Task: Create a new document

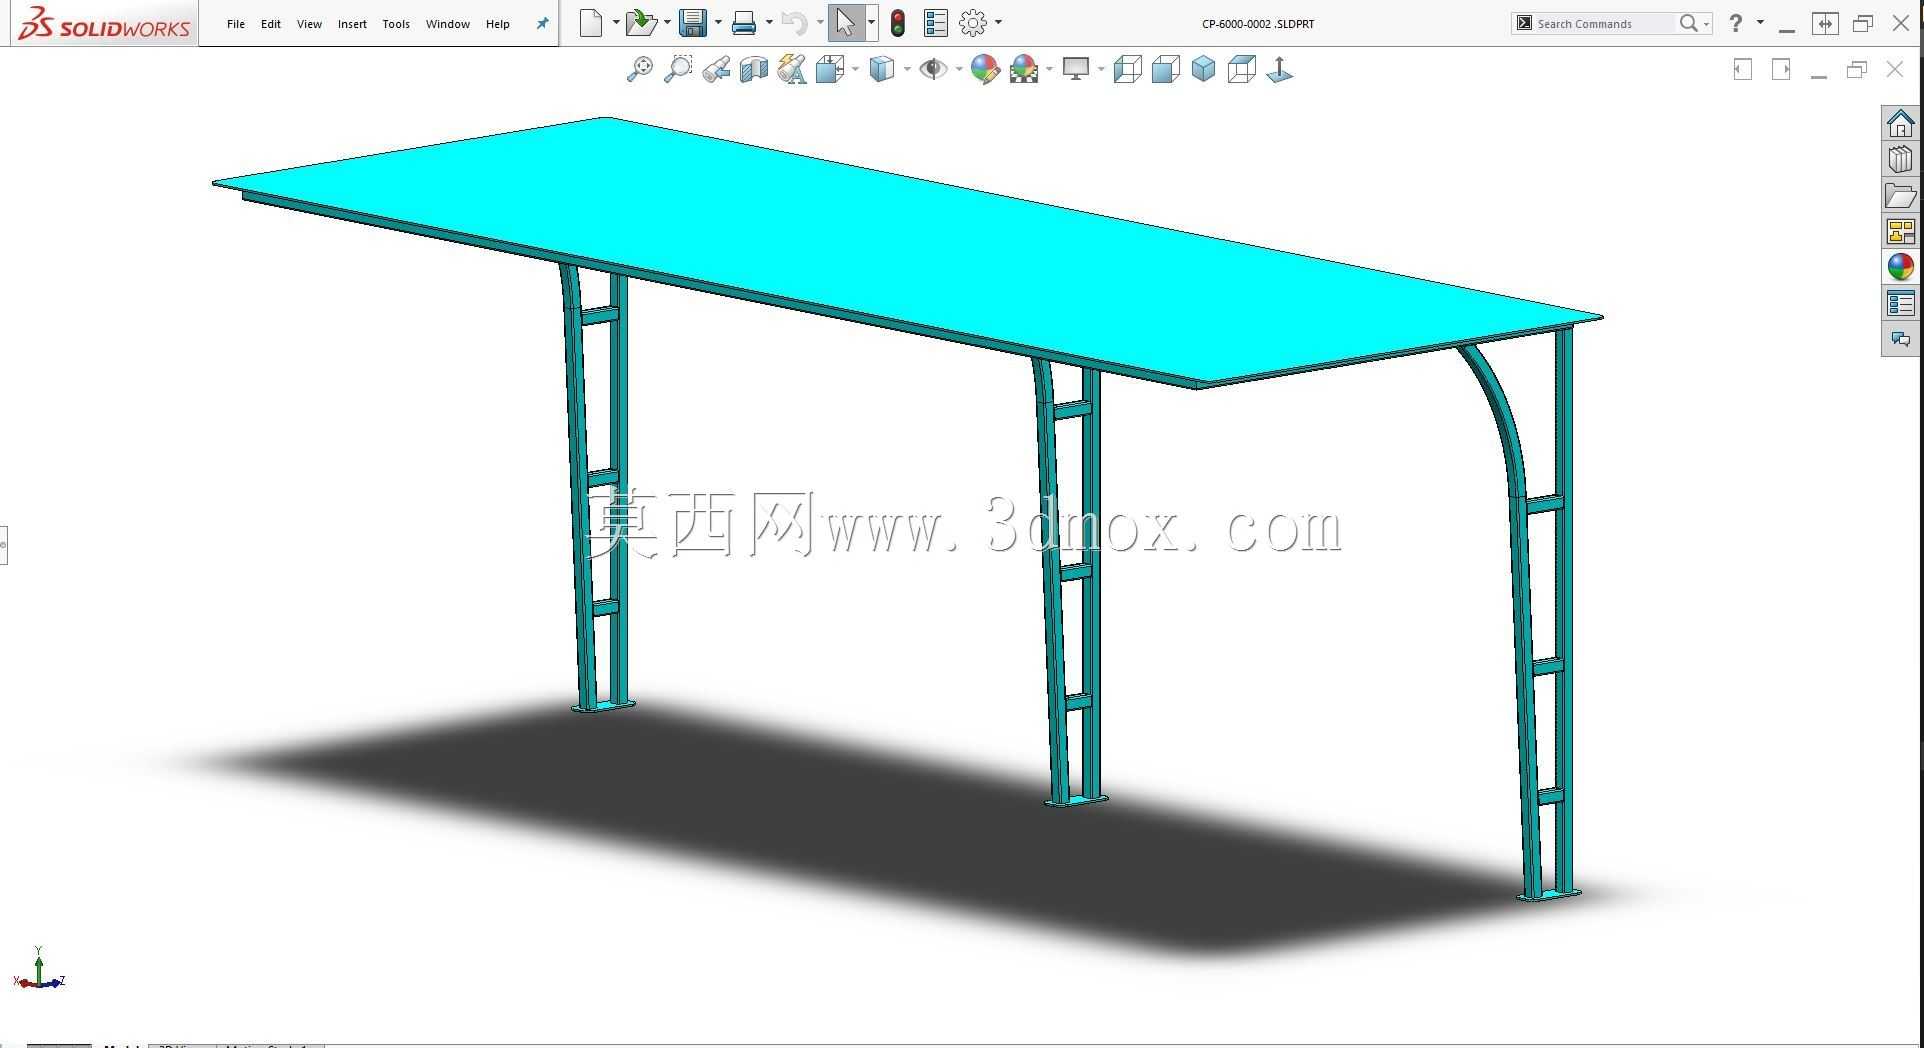Action: click(591, 23)
